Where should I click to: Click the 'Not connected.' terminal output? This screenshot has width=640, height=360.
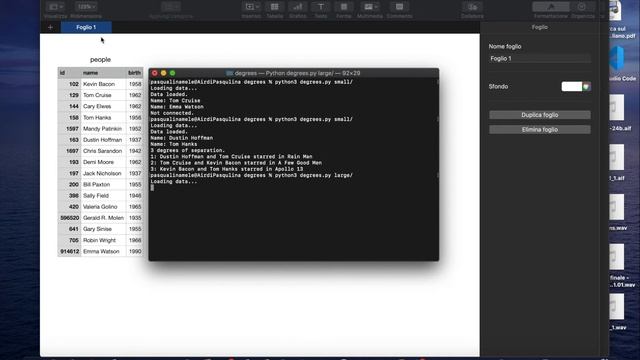[172, 113]
